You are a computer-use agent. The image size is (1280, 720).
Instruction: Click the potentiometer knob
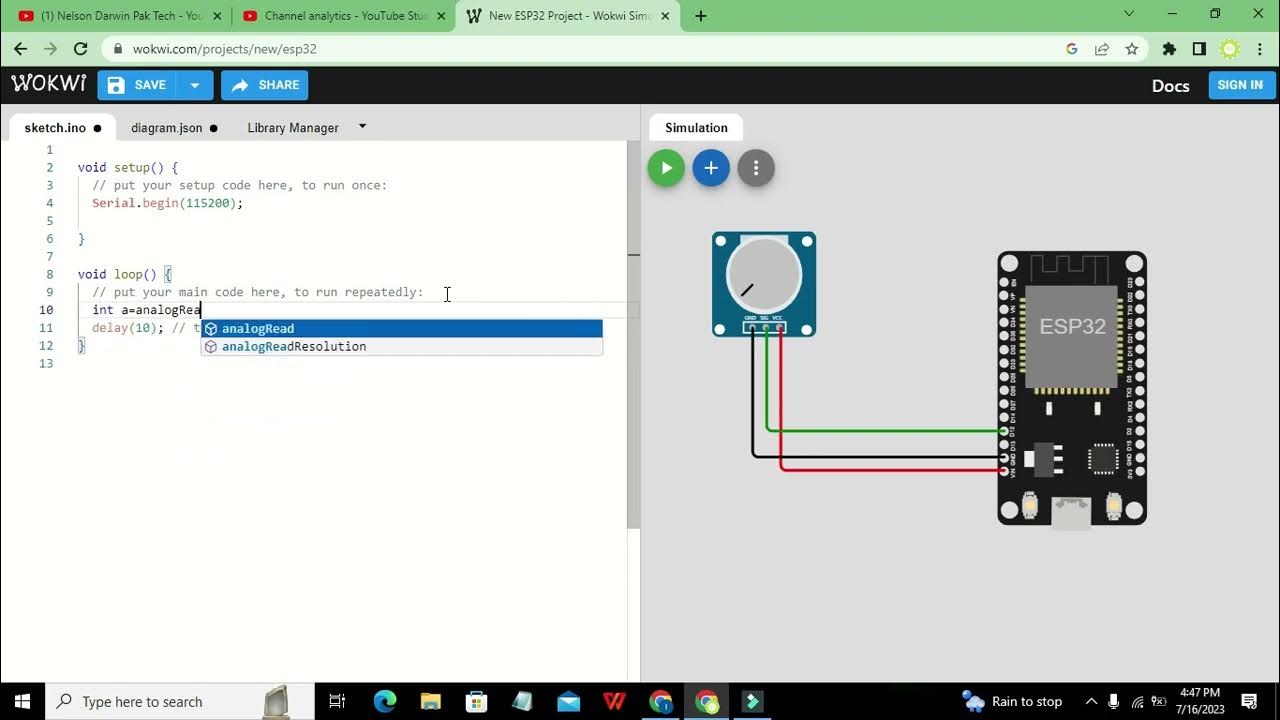(764, 275)
